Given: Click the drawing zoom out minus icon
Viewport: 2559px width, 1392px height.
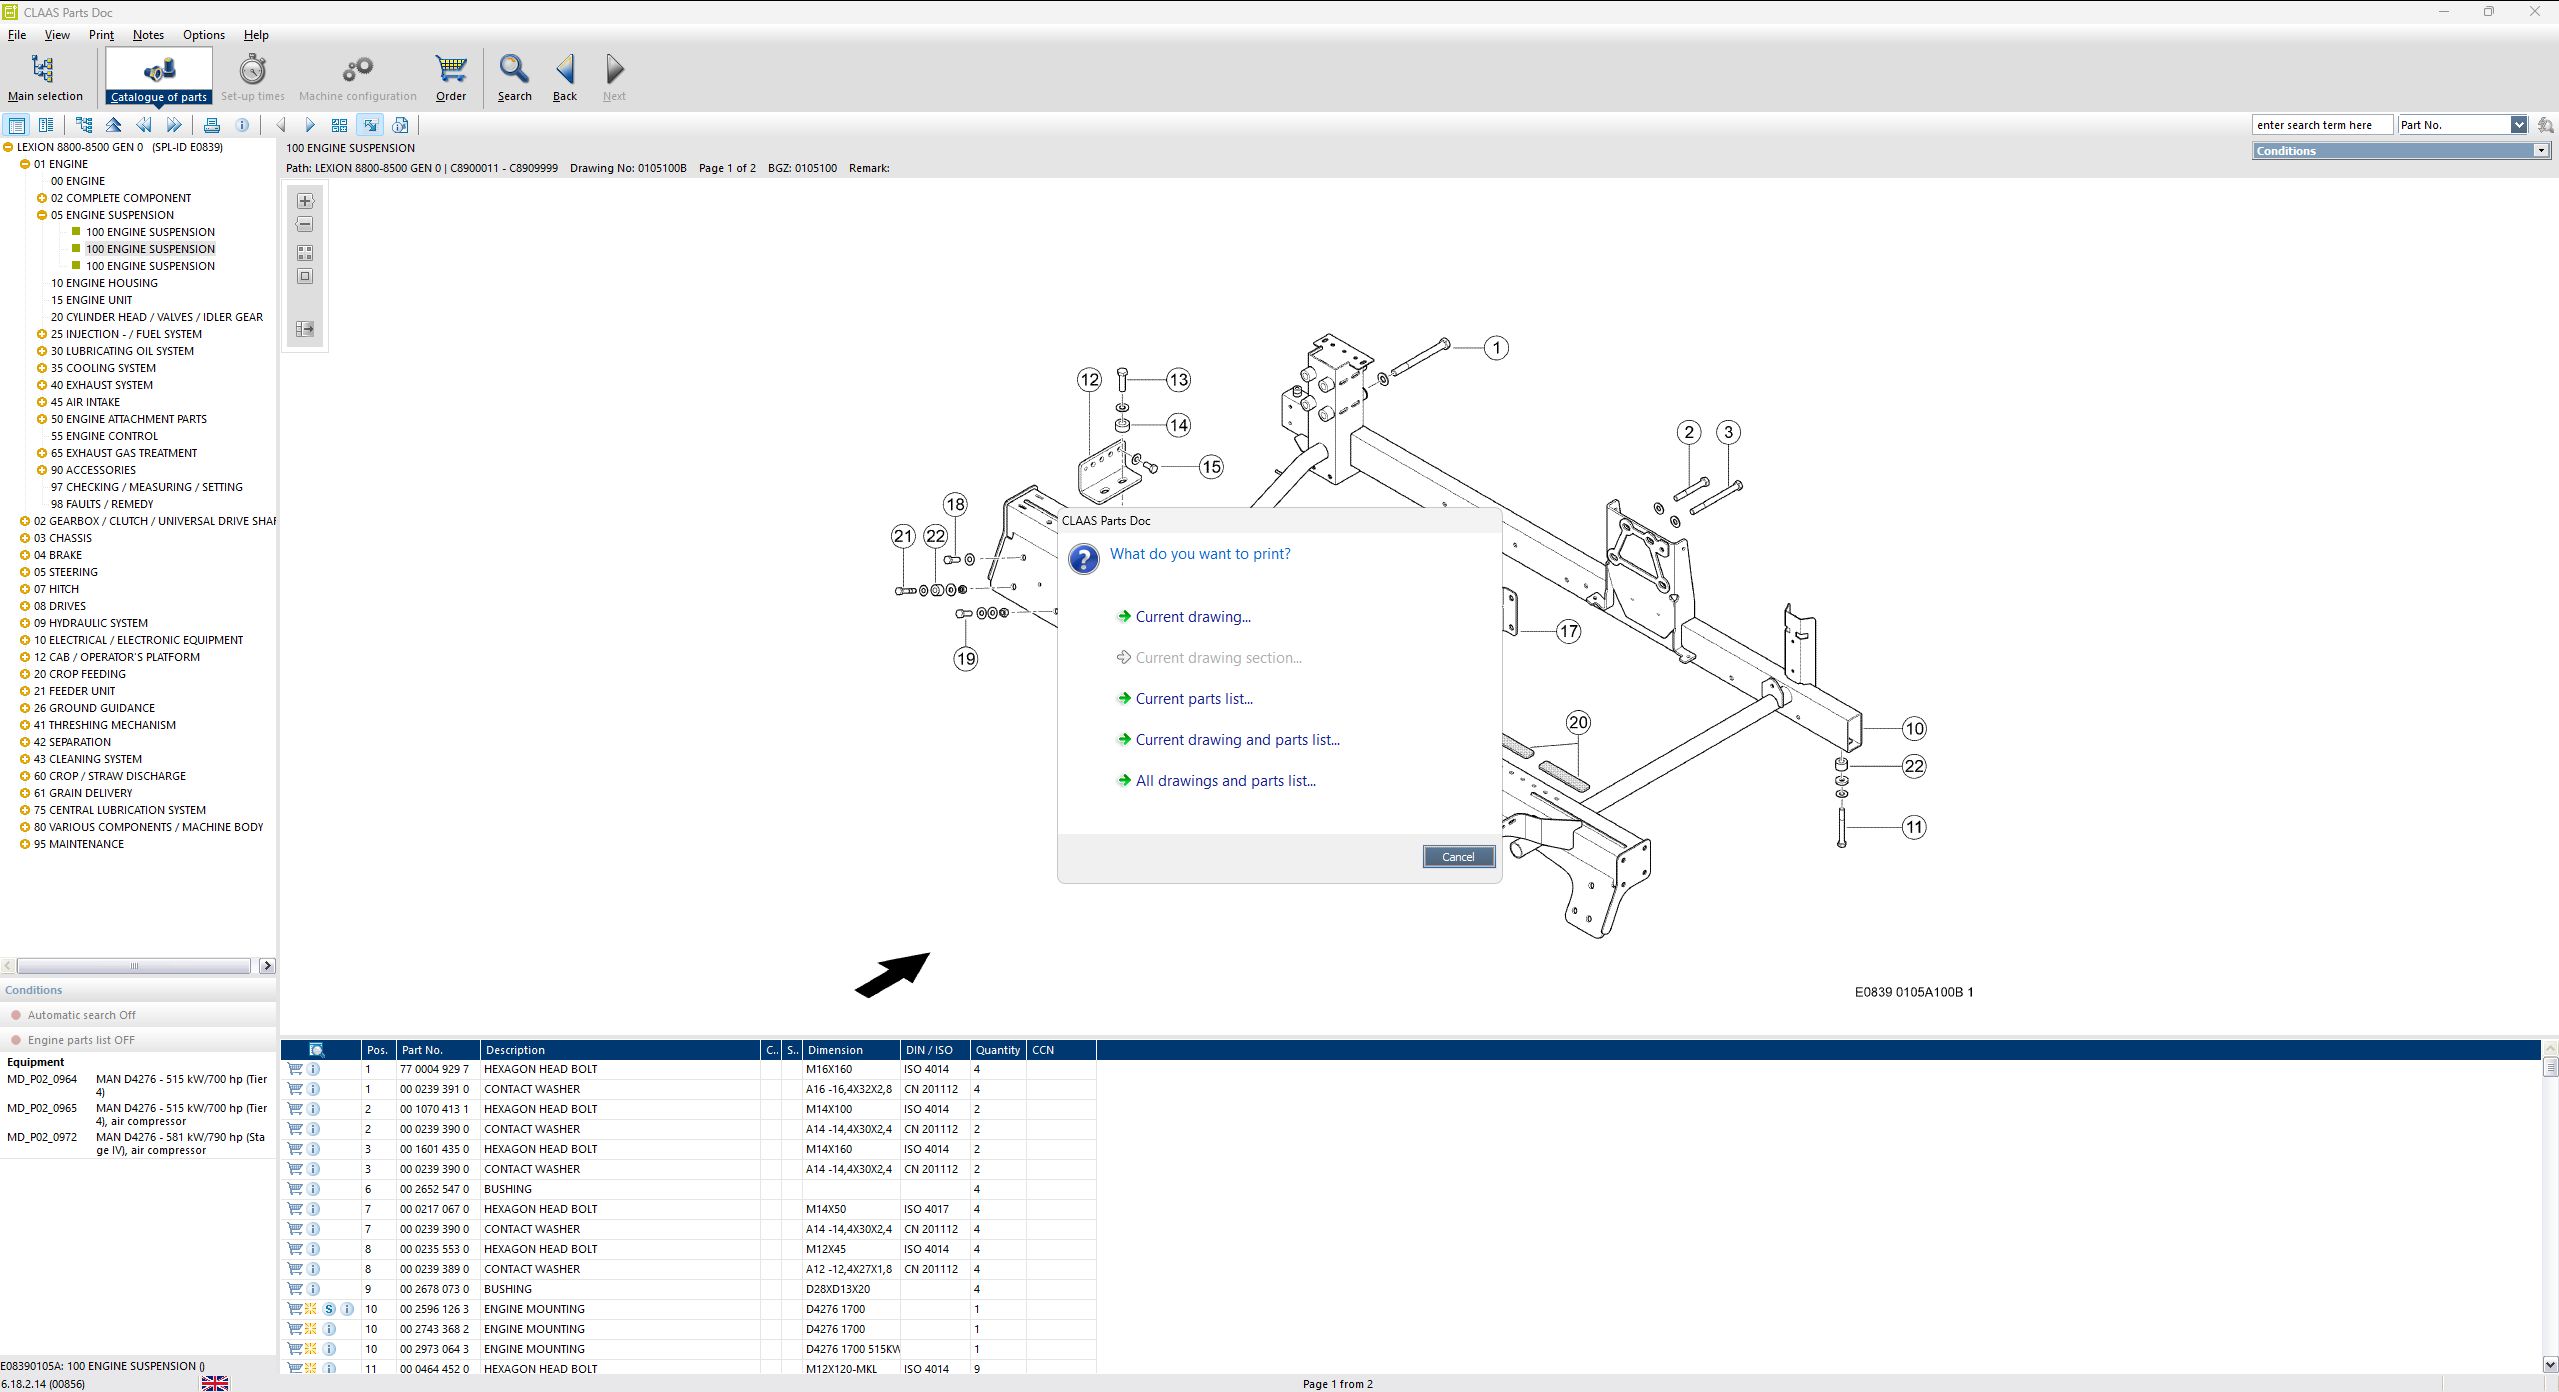Looking at the screenshot, I should [x=305, y=225].
